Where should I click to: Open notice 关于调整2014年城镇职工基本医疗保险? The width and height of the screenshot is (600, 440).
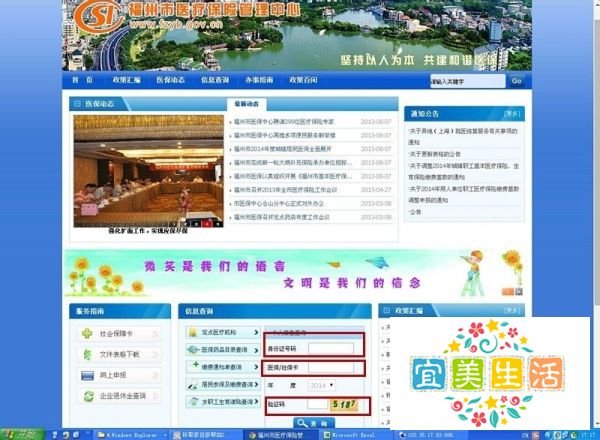pos(464,171)
